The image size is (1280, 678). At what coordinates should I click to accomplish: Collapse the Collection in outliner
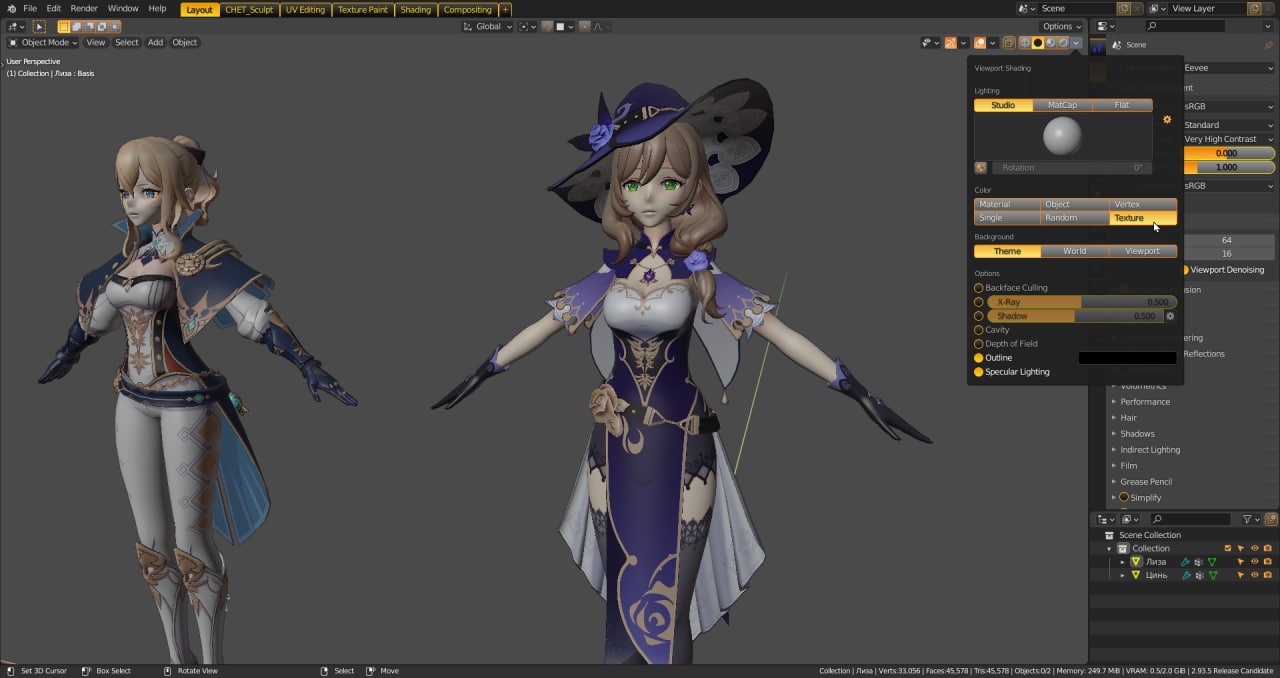(1109, 548)
